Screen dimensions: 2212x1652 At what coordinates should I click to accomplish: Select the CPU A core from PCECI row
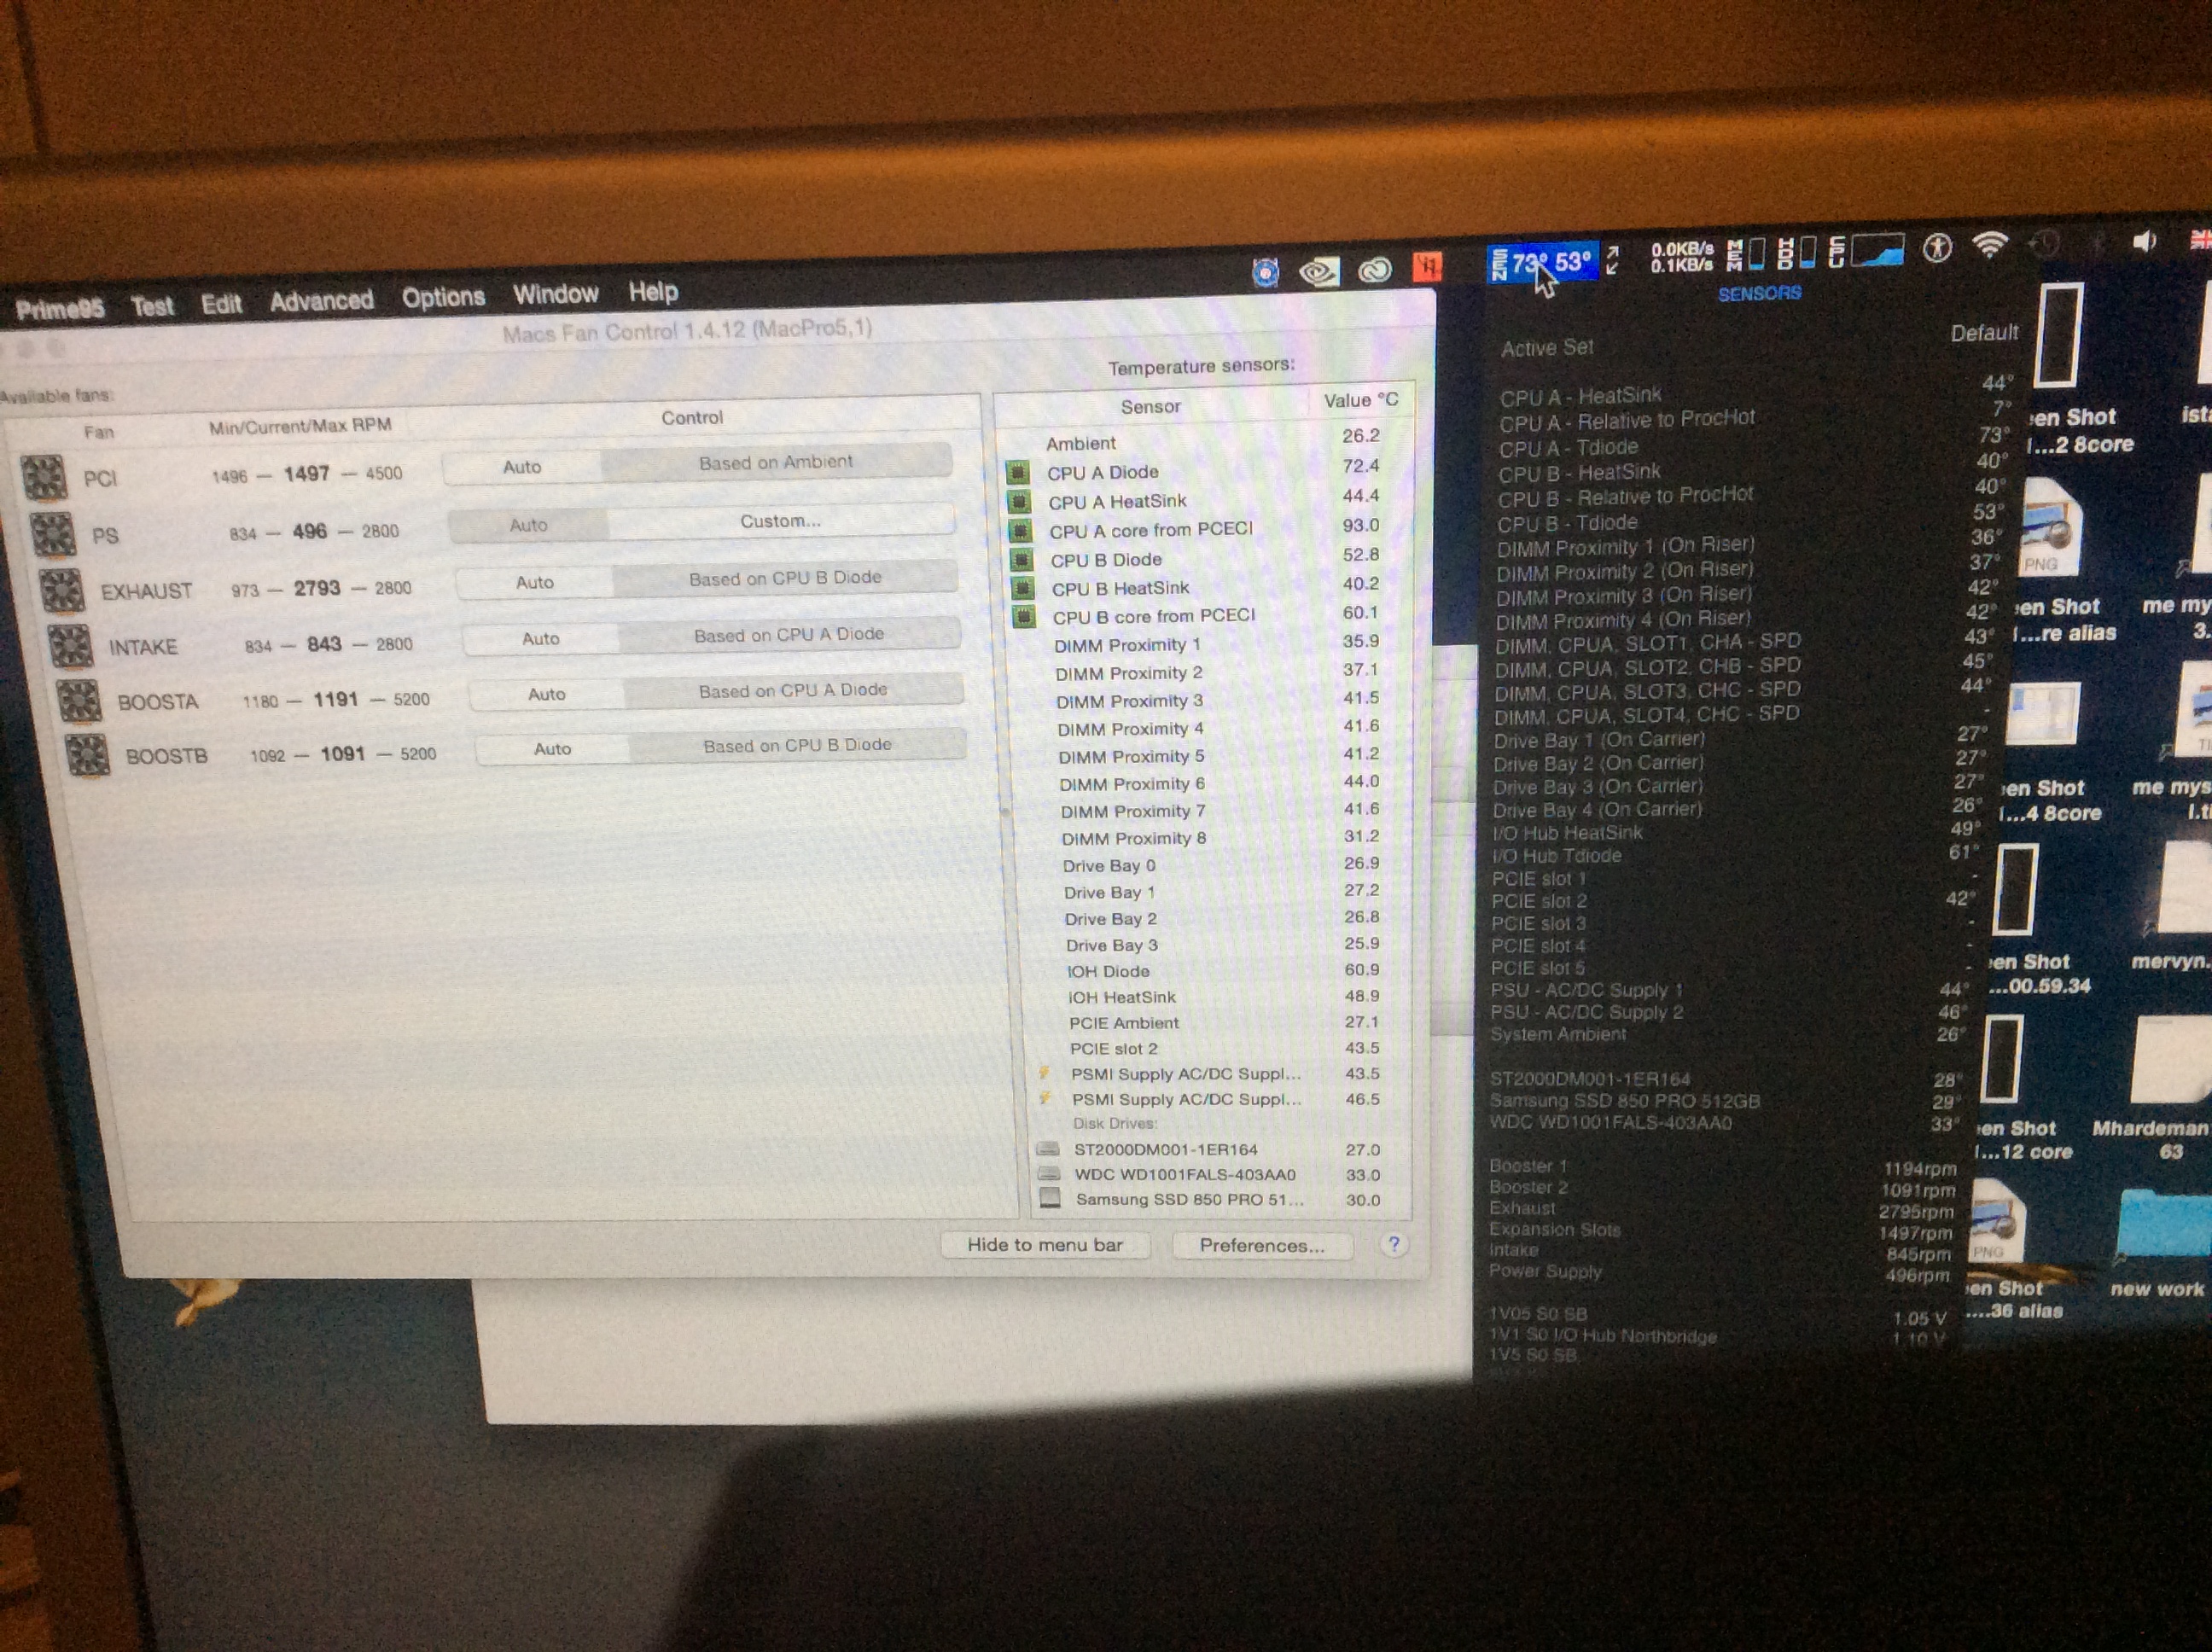point(1150,529)
